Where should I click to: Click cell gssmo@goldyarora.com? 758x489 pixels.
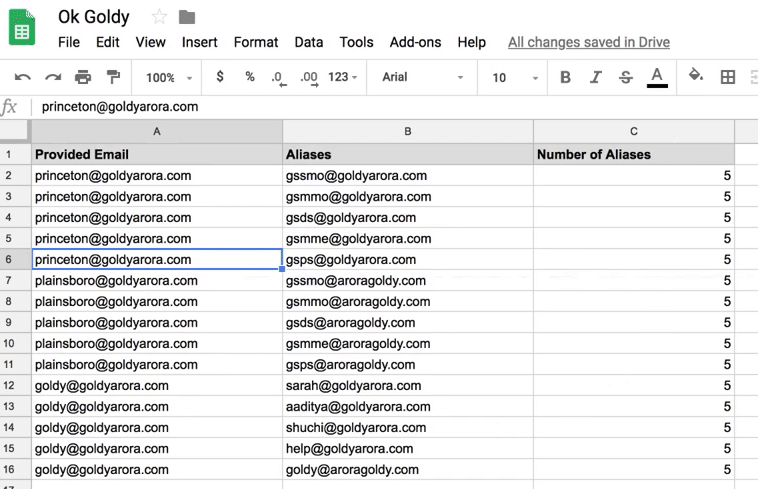pos(408,175)
